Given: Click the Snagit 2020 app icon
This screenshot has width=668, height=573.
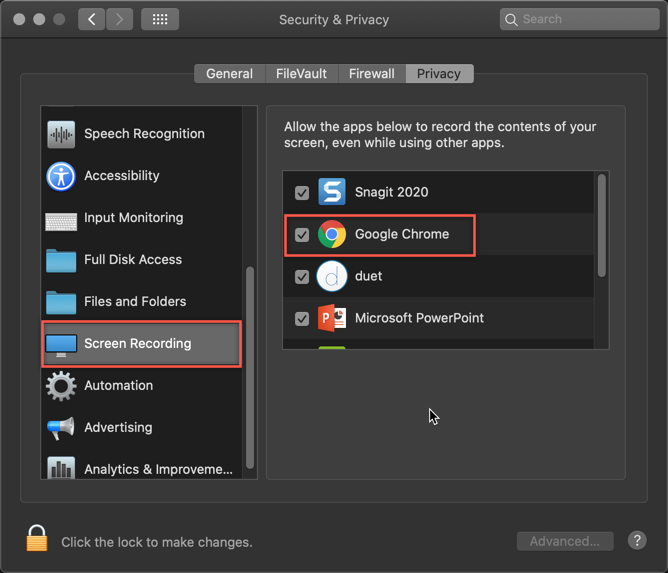Looking at the screenshot, I should pyautogui.click(x=332, y=192).
